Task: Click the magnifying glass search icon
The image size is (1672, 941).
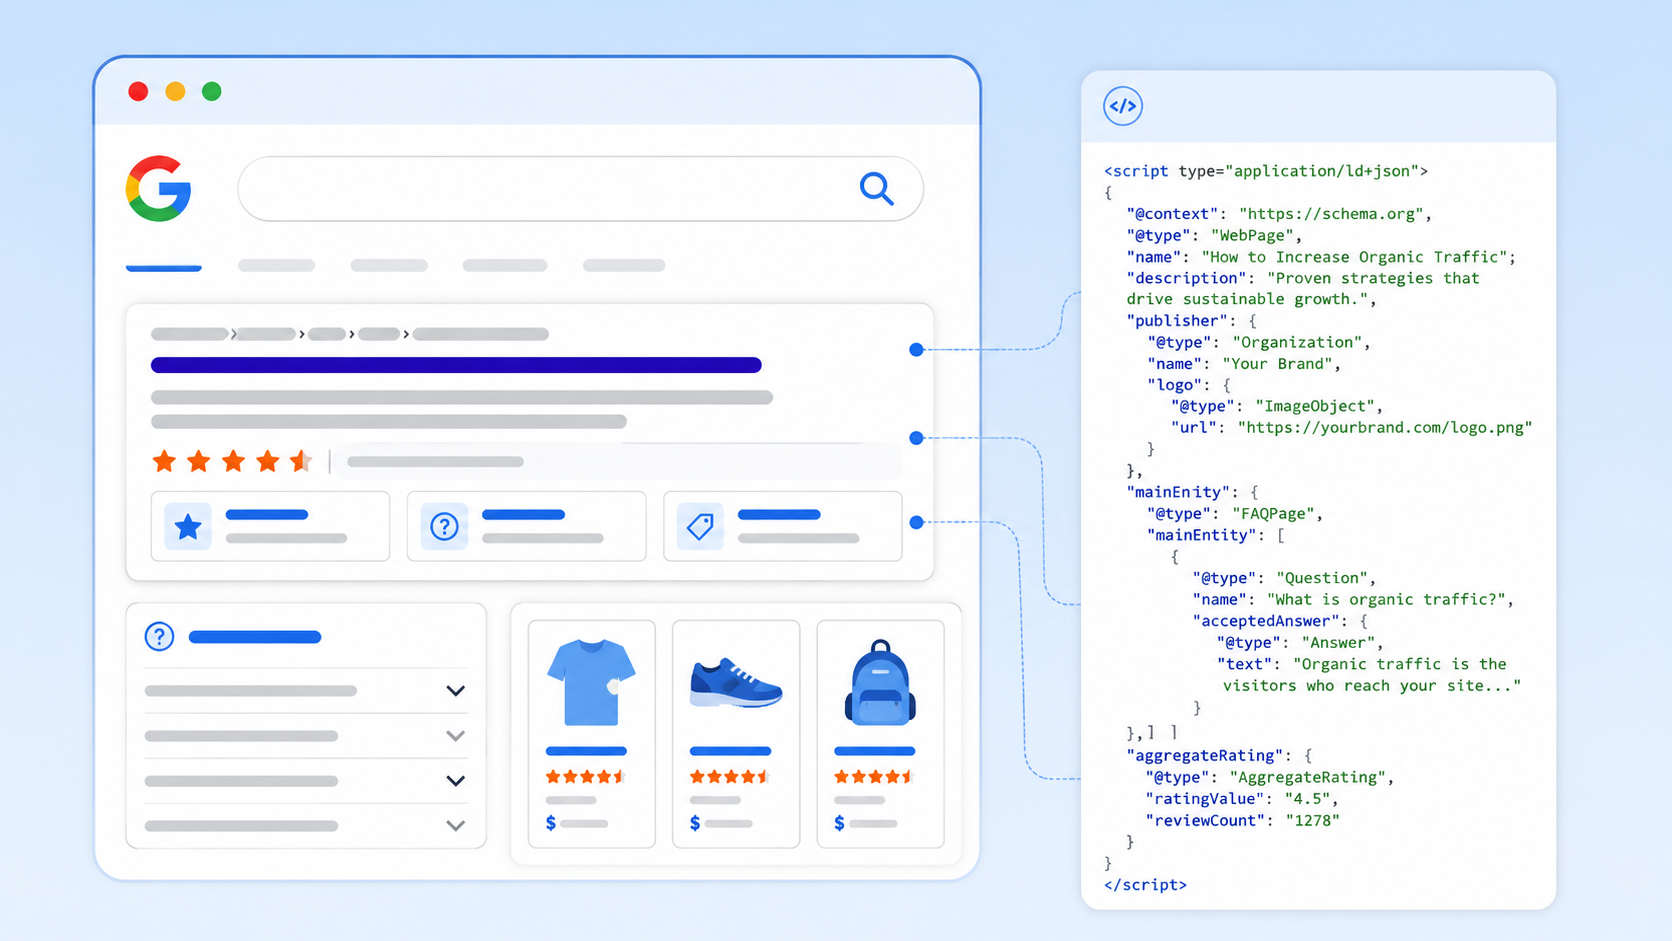Action: tap(877, 188)
